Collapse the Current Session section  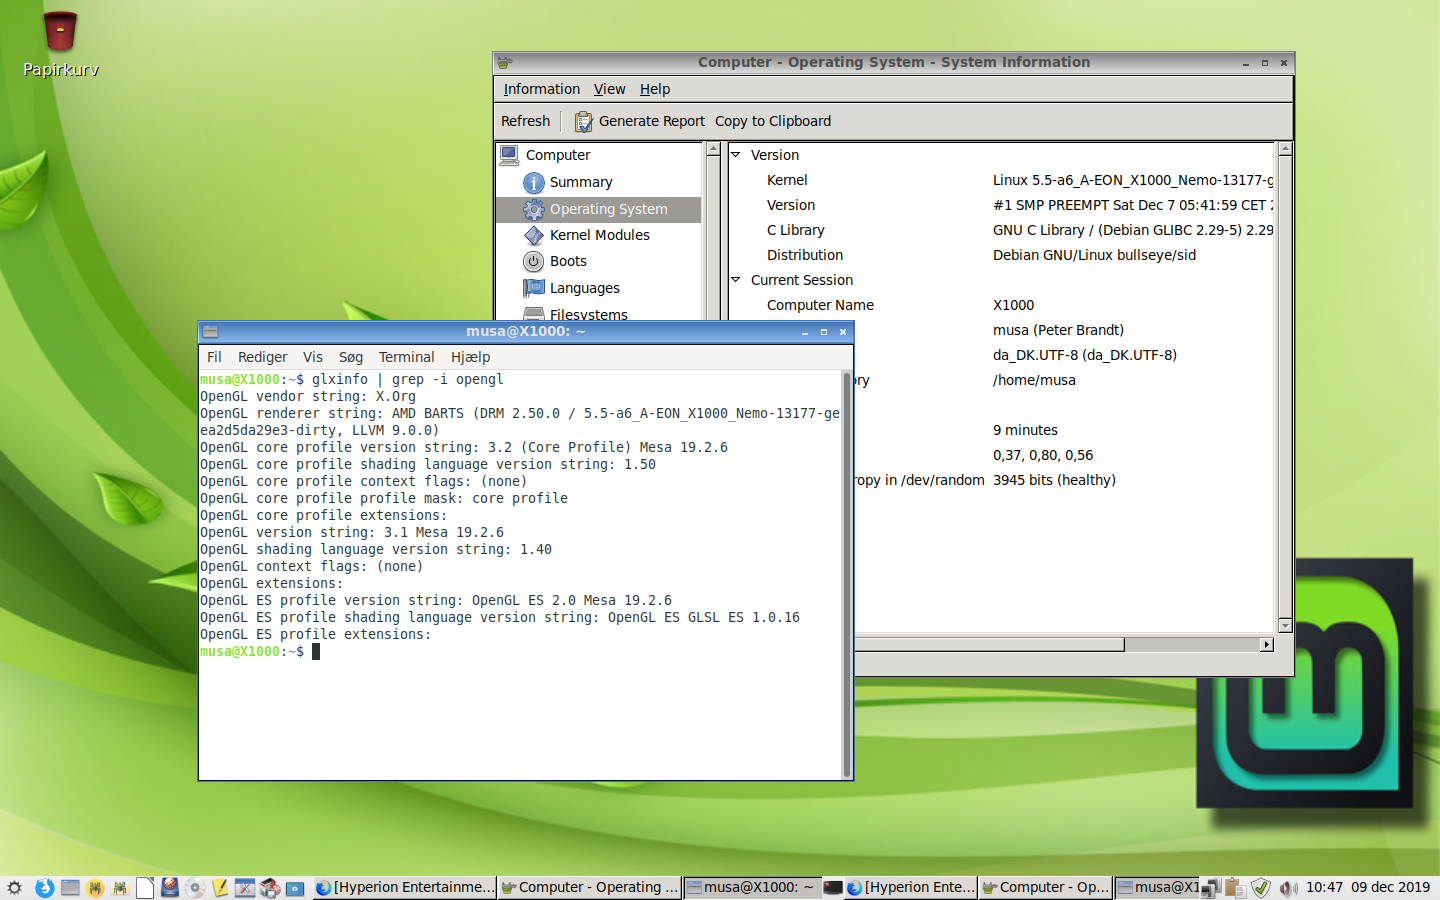tap(736, 280)
